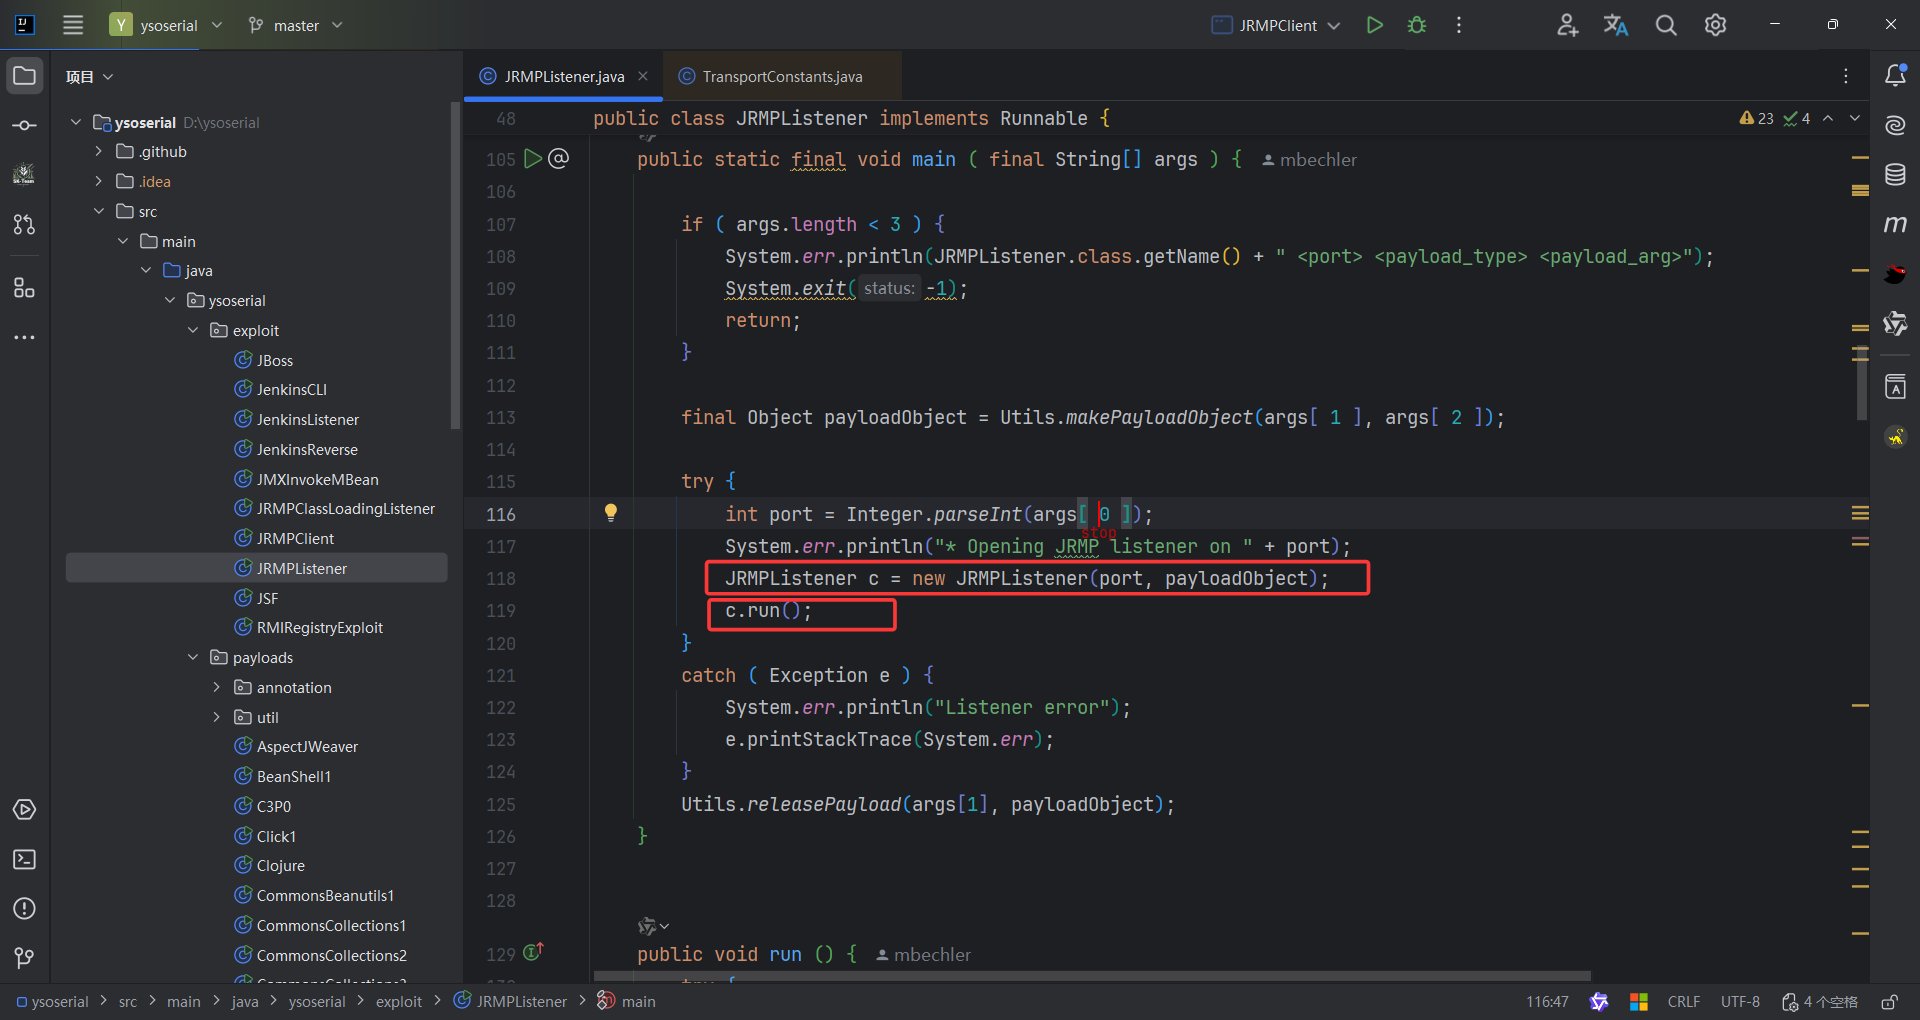The width and height of the screenshot is (1920, 1020).
Task: Click mbechler author hint on main
Action: [x=1309, y=160]
